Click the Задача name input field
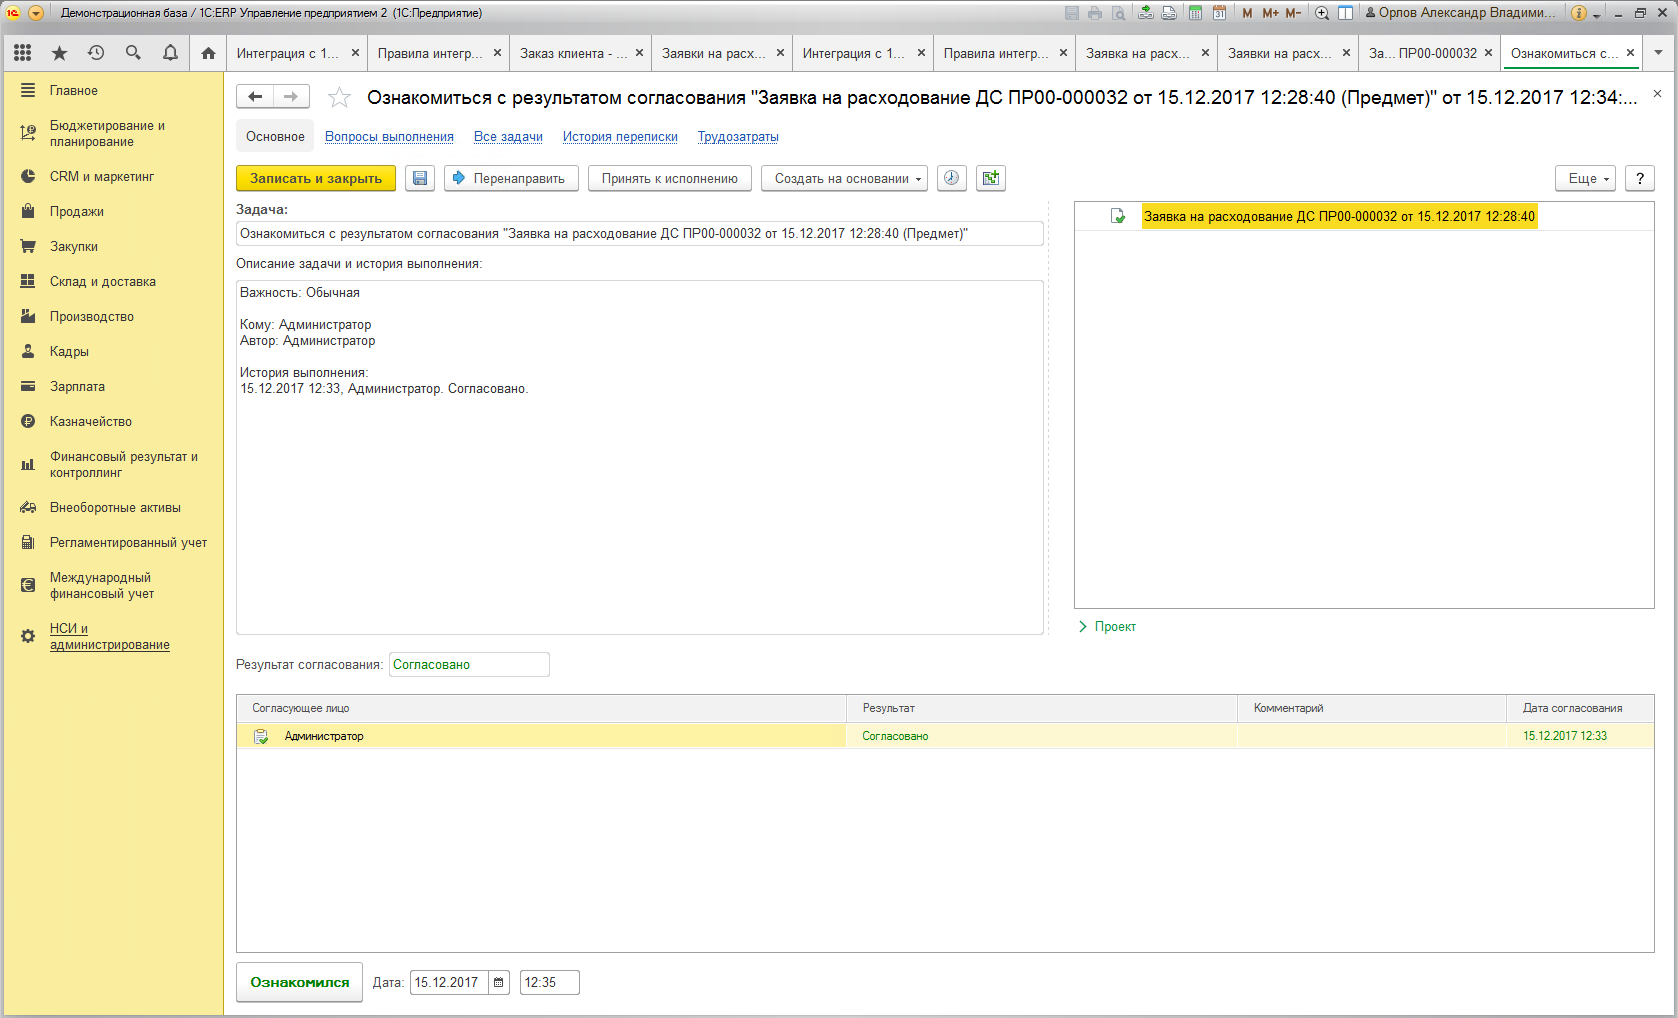Screen dimensions: 1678x1018 click(x=640, y=233)
